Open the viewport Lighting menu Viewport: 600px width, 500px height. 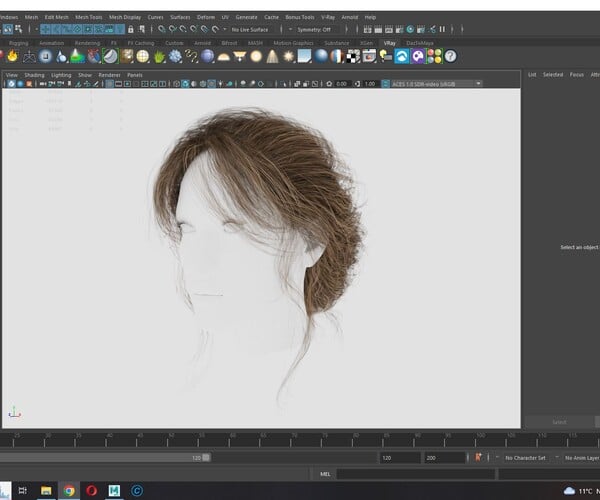[61, 75]
